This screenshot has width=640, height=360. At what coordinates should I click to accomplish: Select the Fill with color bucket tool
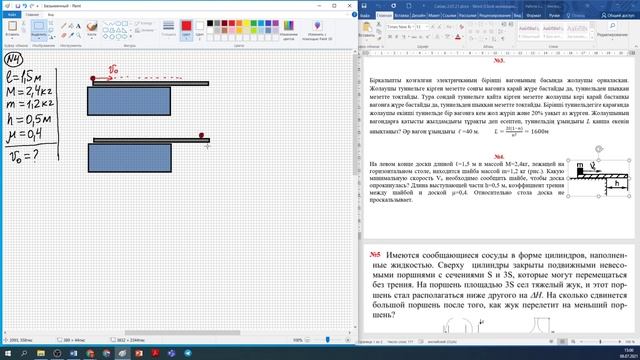(71, 26)
